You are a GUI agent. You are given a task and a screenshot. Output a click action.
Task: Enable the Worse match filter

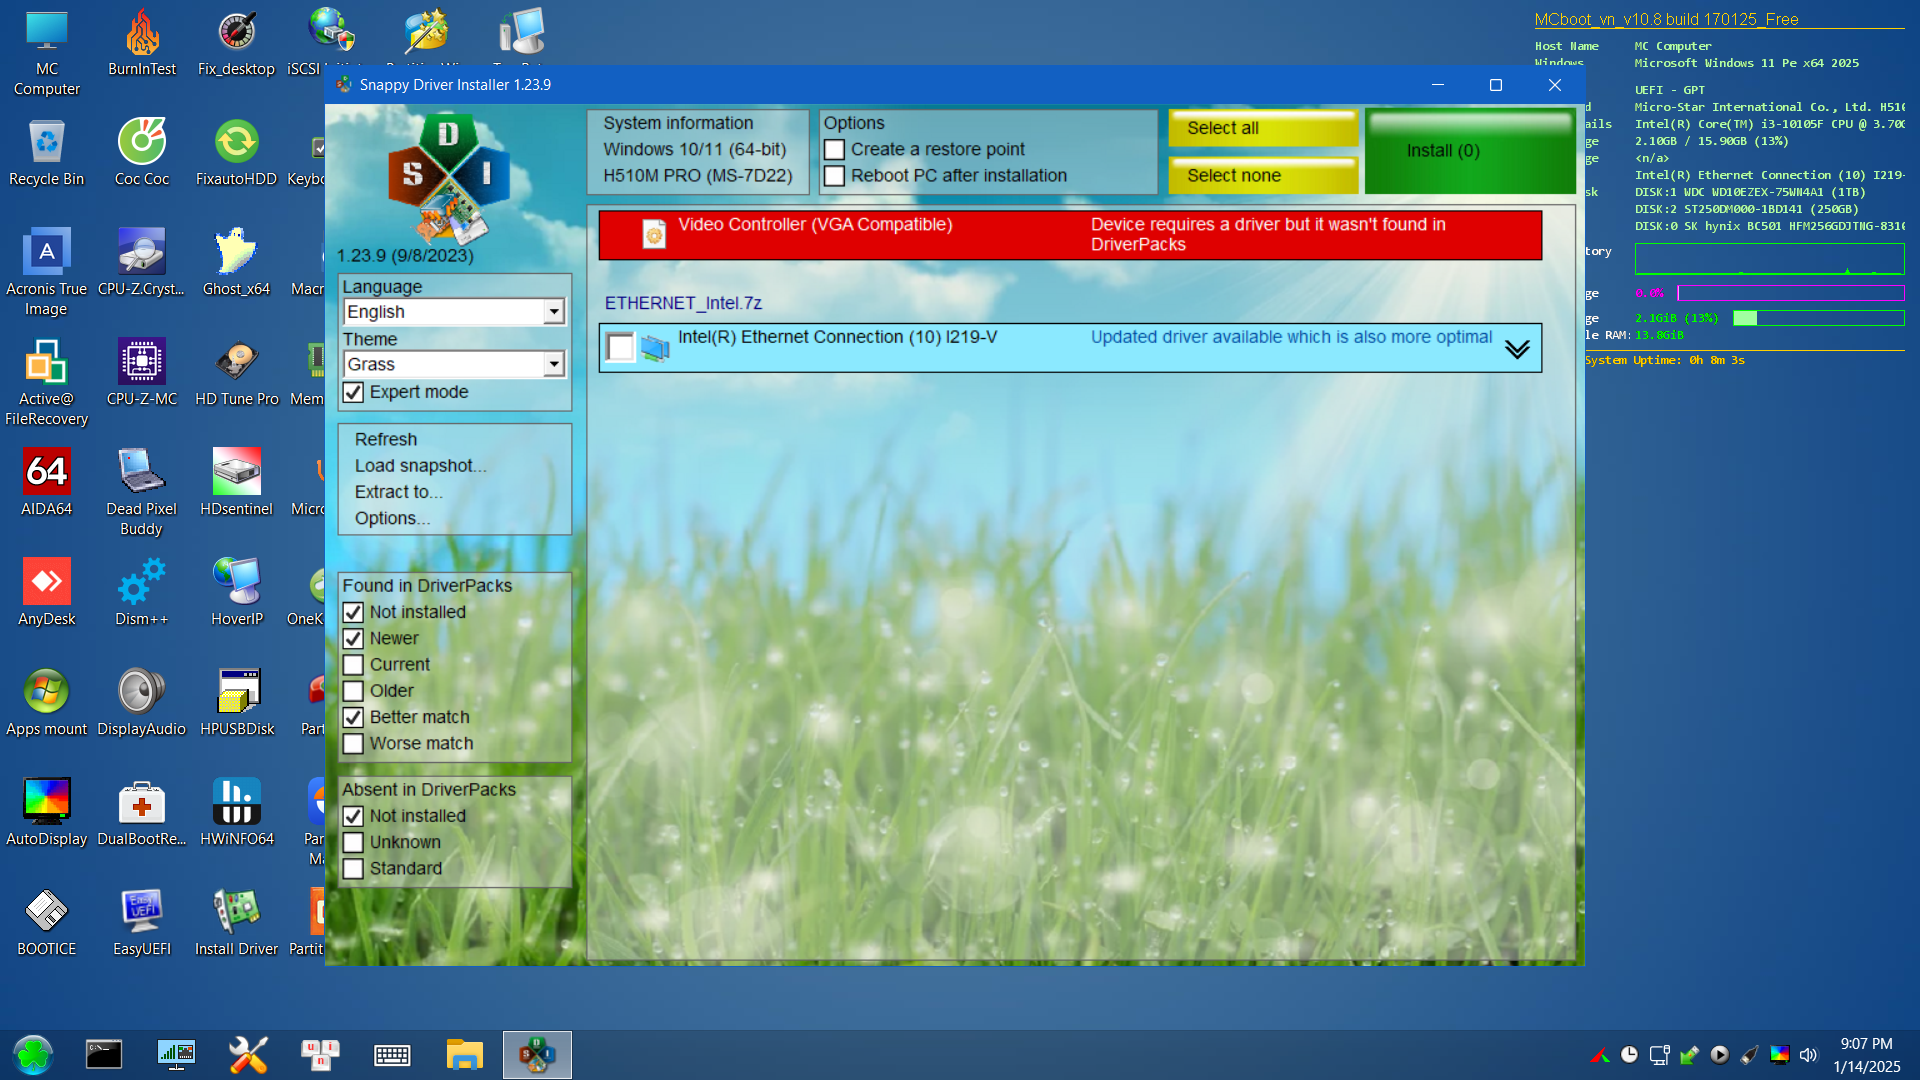click(353, 744)
